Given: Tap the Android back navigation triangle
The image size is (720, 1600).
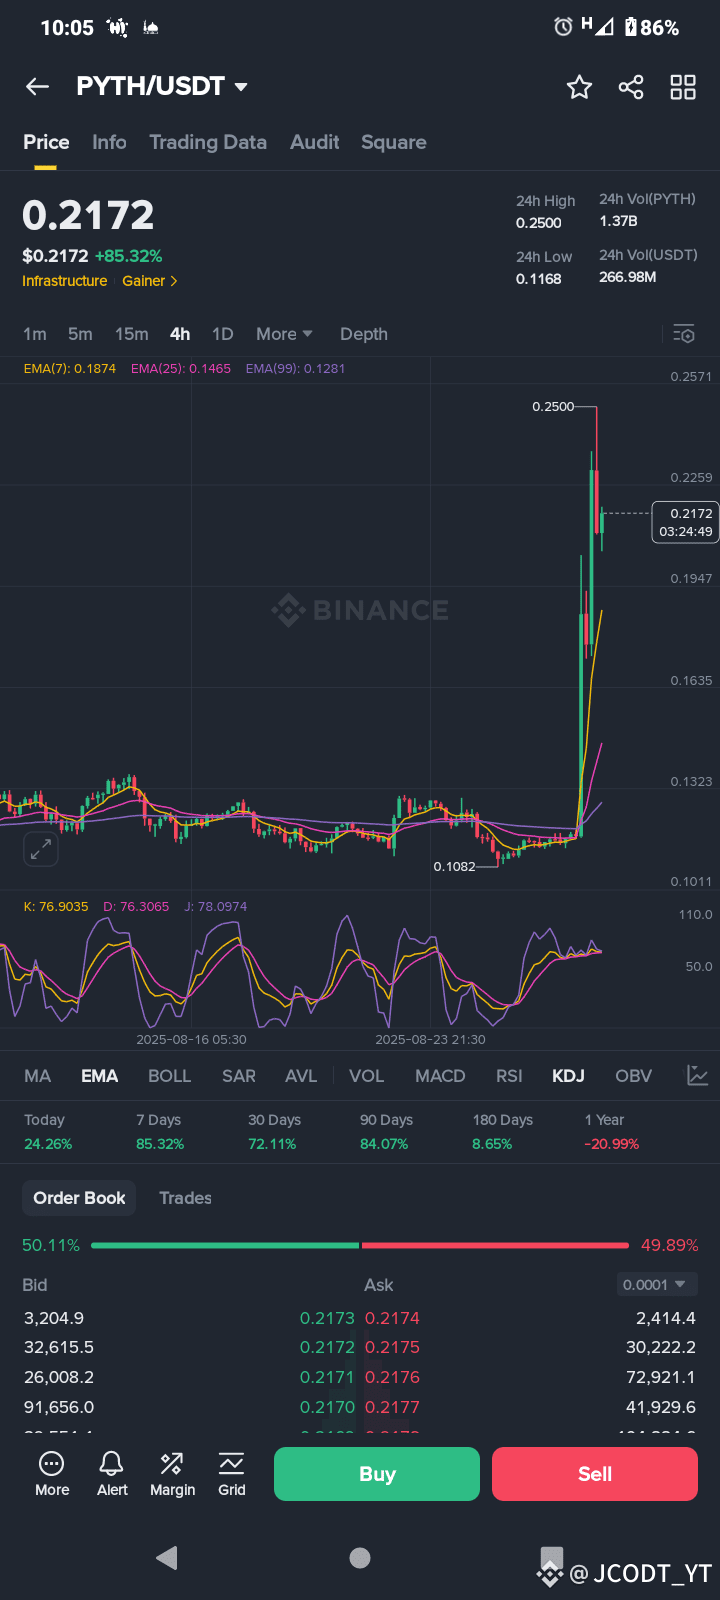Looking at the screenshot, I should tap(167, 1557).
